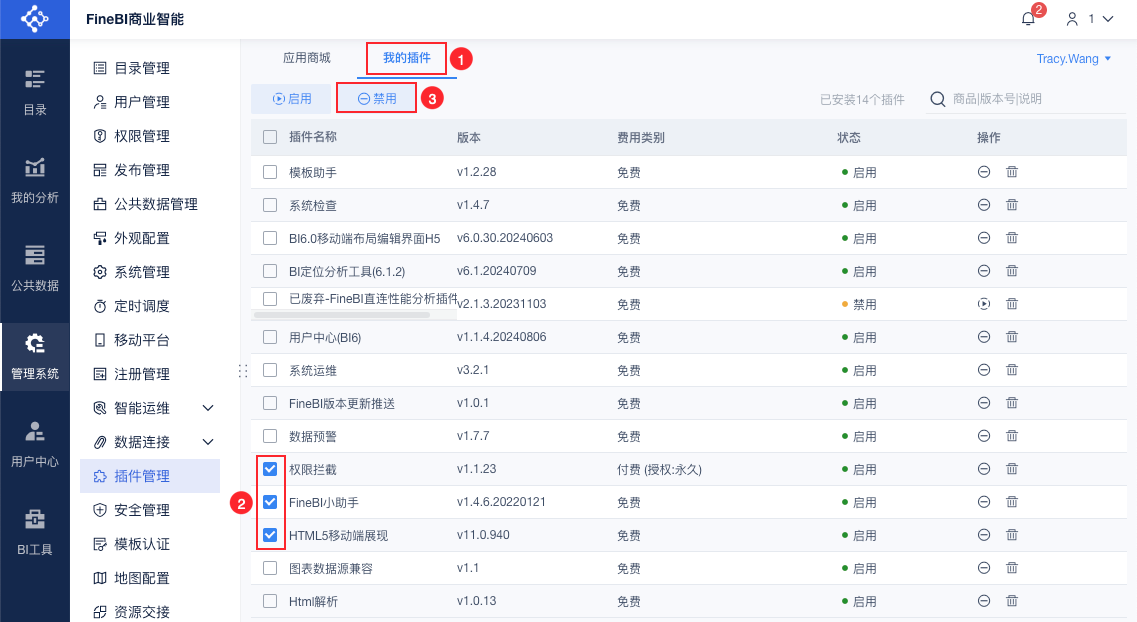Click 付费 (授权:永久) cell
This screenshot has height=622, width=1137.
click(659, 470)
